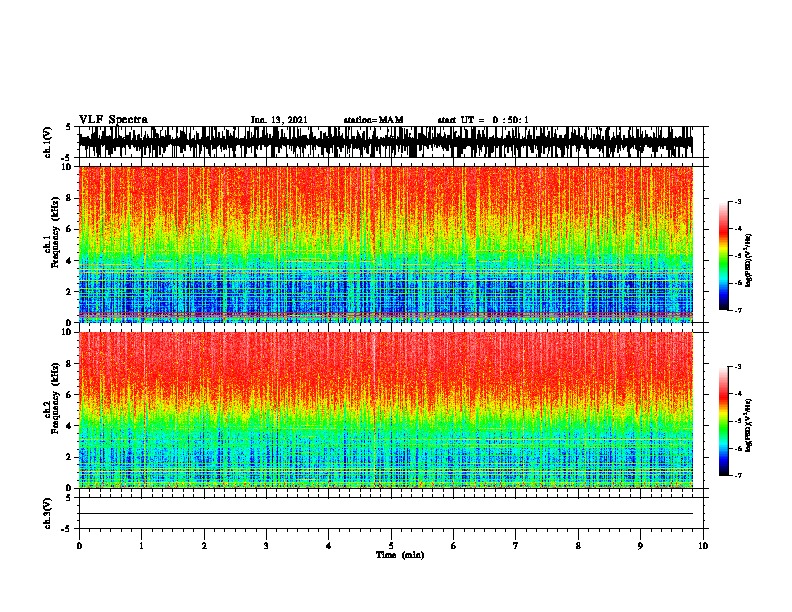792x612 pixels.
Task: Click ch.1 frequency axis tick "10"
Action: [x=67, y=167]
